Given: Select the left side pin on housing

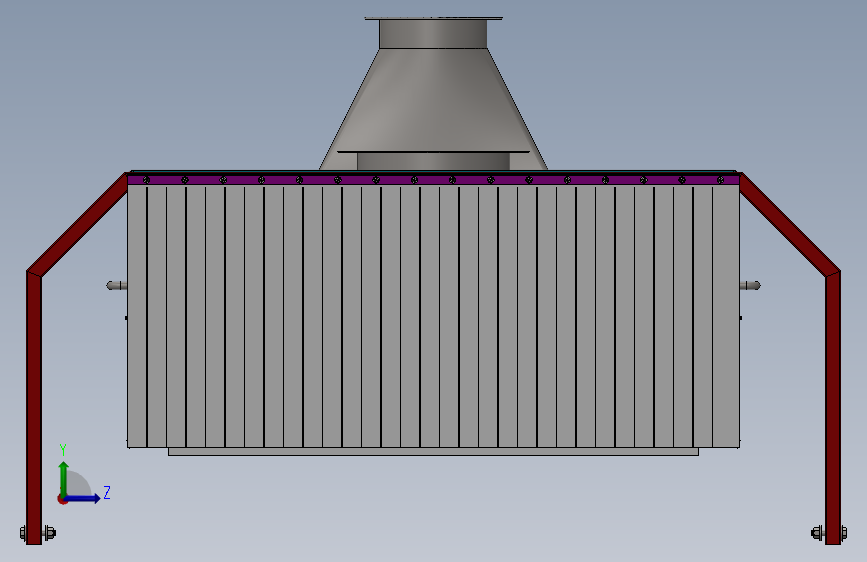Looking at the screenshot, I should tap(116, 285).
